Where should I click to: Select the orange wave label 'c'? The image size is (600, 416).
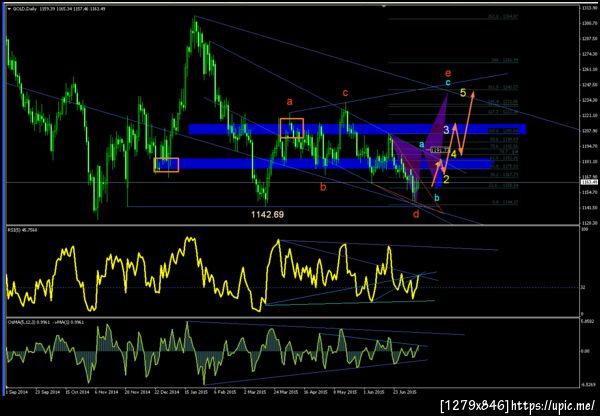pos(345,92)
